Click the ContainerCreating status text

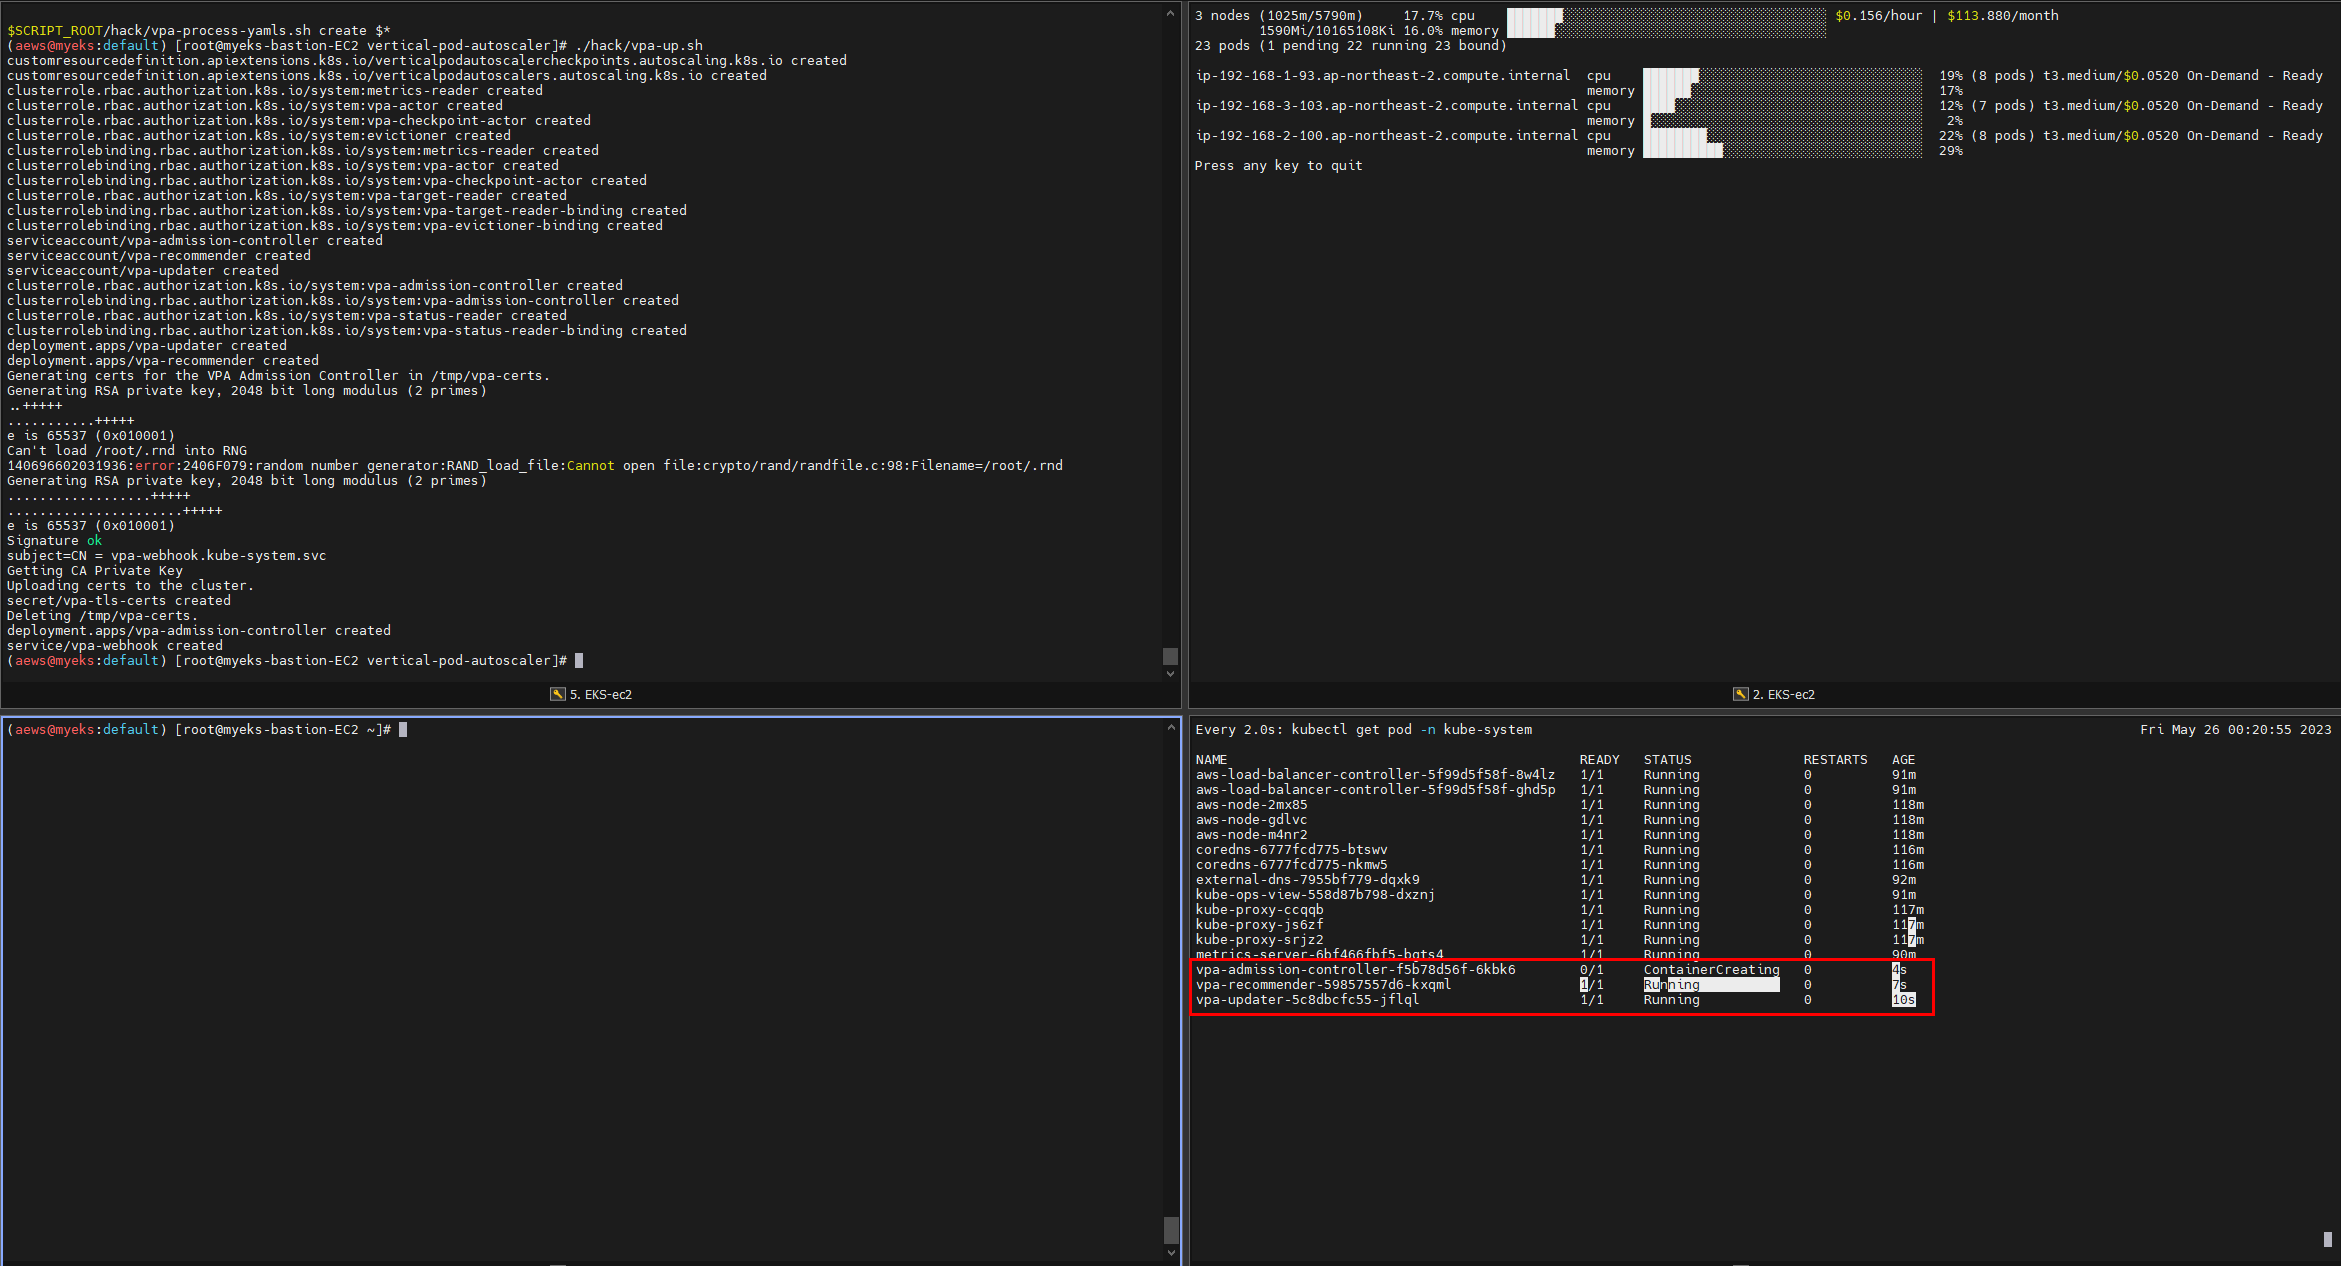[x=1710, y=970]
